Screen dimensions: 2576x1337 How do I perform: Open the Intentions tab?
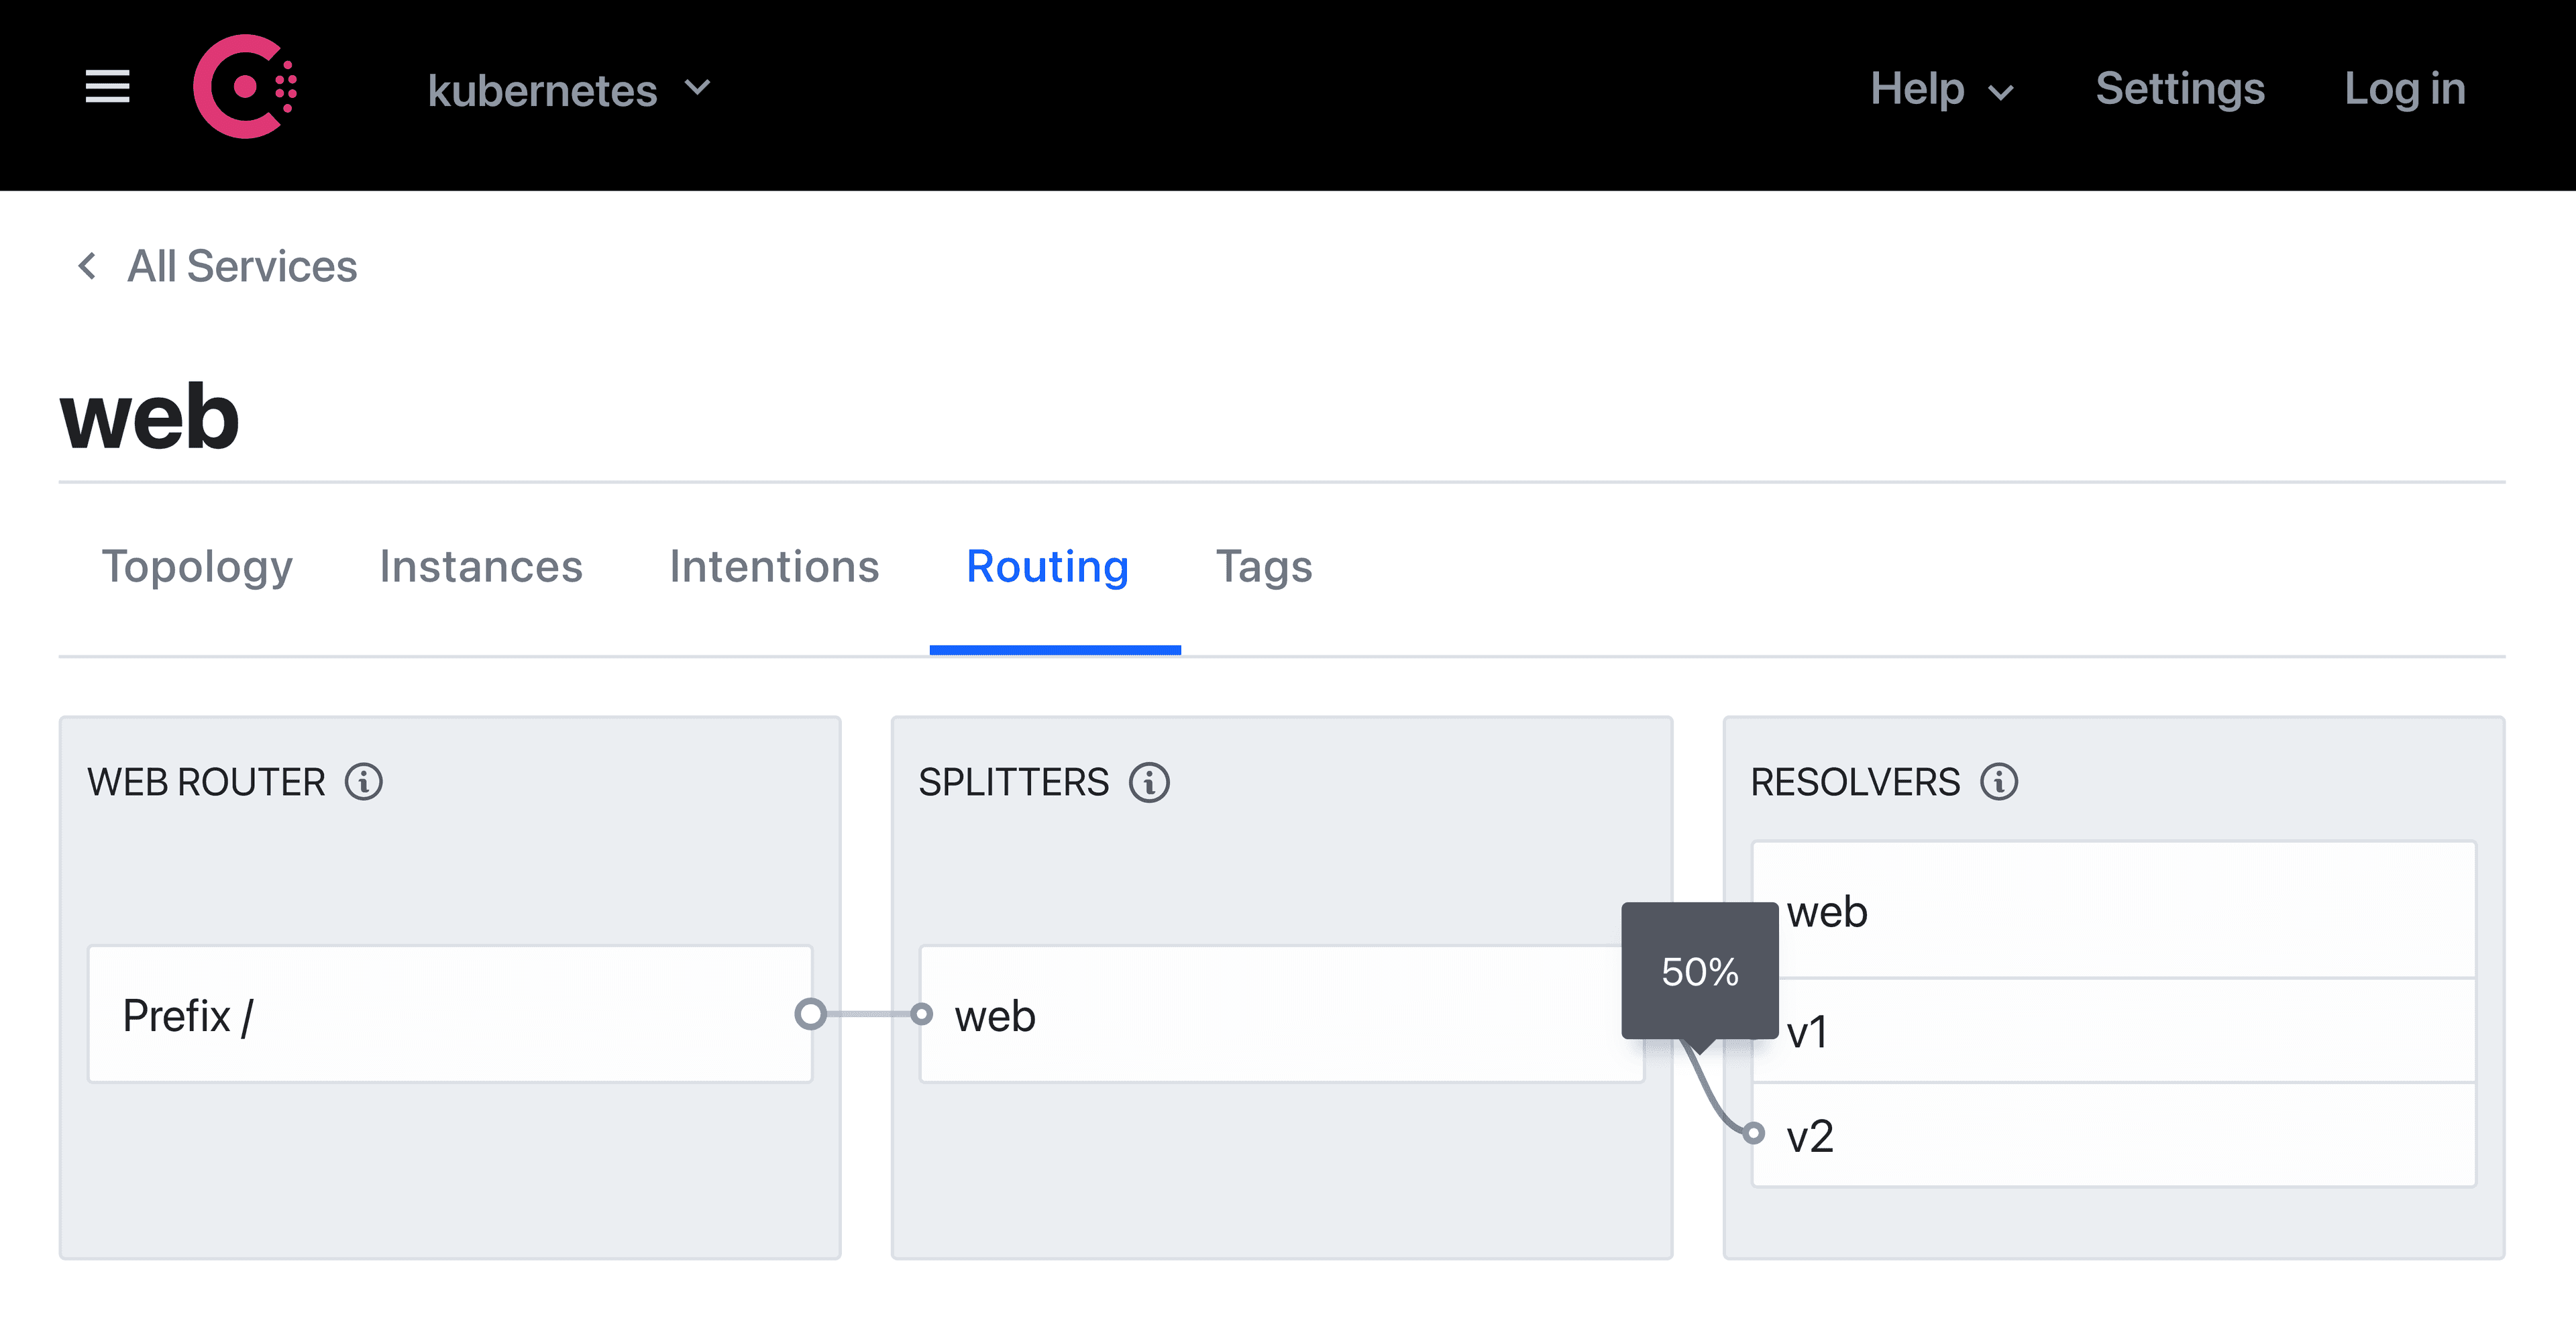[774, 567]
